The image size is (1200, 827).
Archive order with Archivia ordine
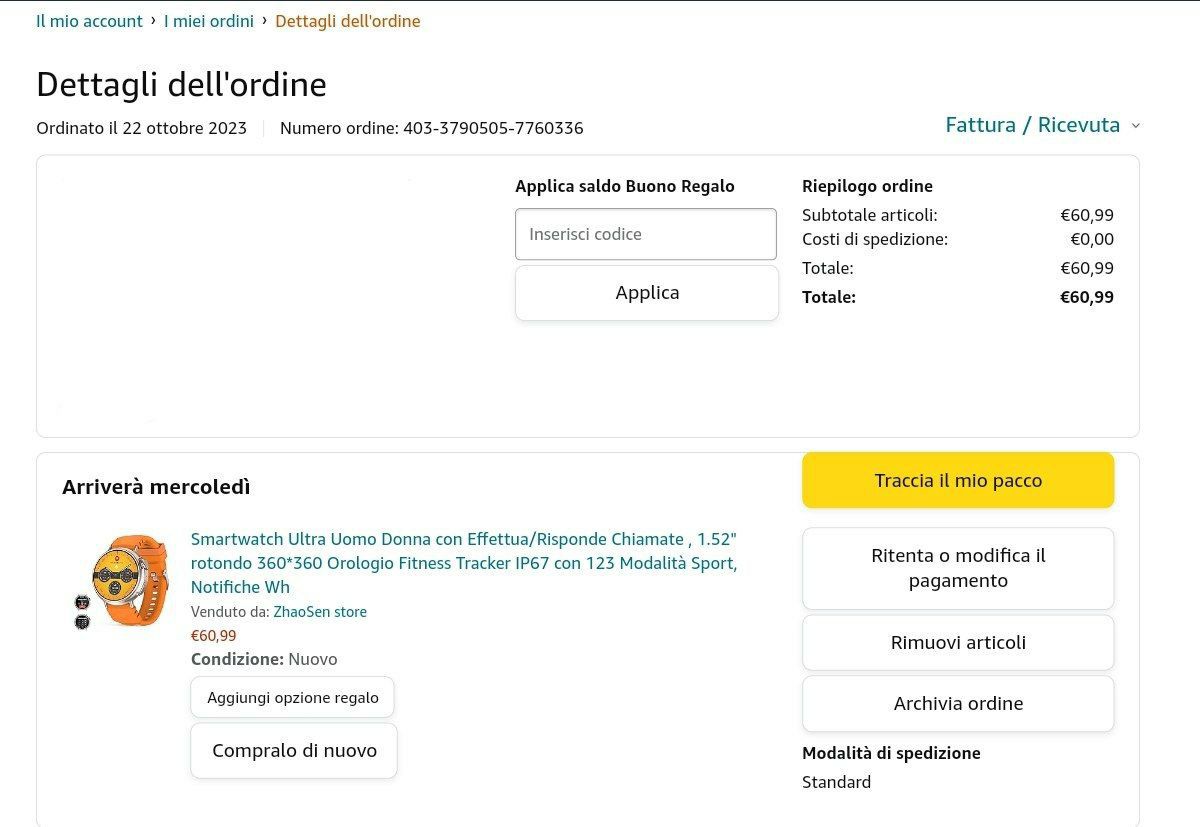[x=957, y=703]
